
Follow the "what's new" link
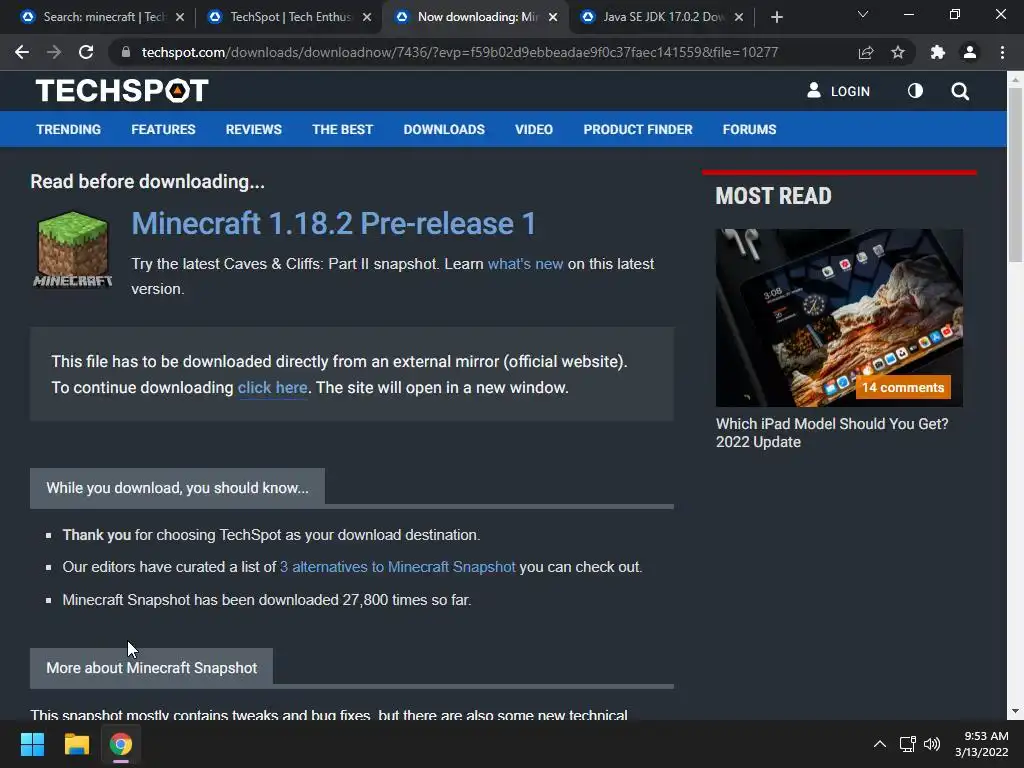525,264
